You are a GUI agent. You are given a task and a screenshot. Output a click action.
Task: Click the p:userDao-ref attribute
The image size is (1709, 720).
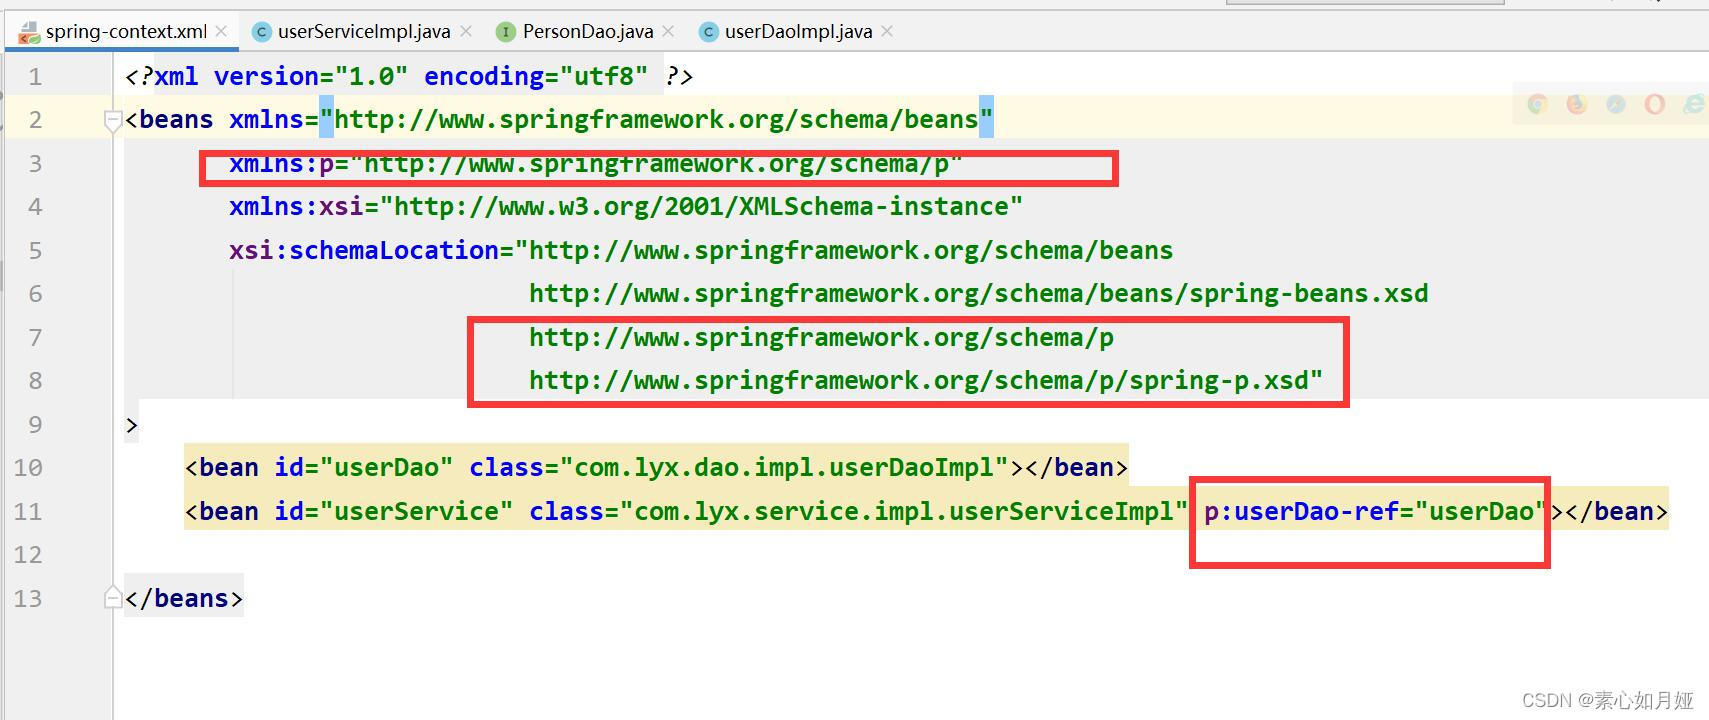(x=1376, y=512)
